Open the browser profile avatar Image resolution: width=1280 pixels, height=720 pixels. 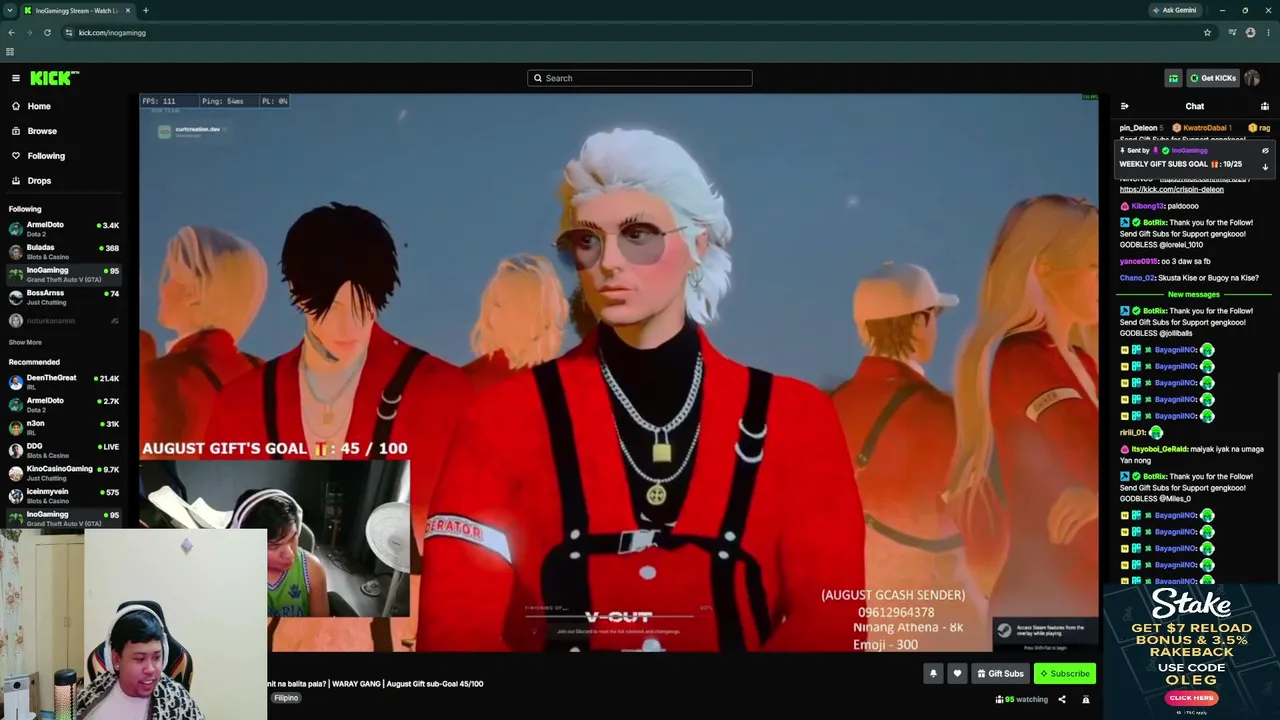click(1250, 33)
